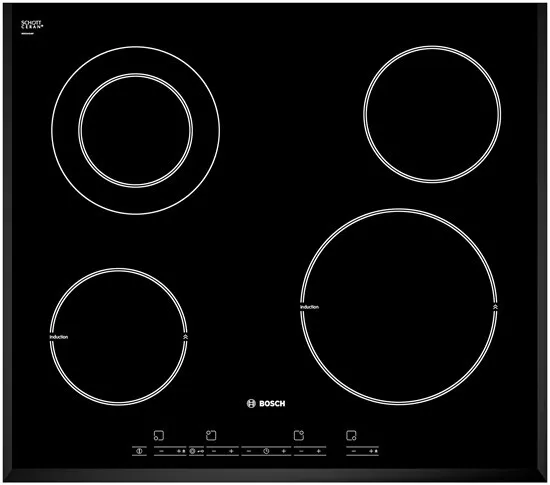Lower the rear-right zone heat with minus
The width and height of the screenshot is (550, 485).
coord(301,451)
